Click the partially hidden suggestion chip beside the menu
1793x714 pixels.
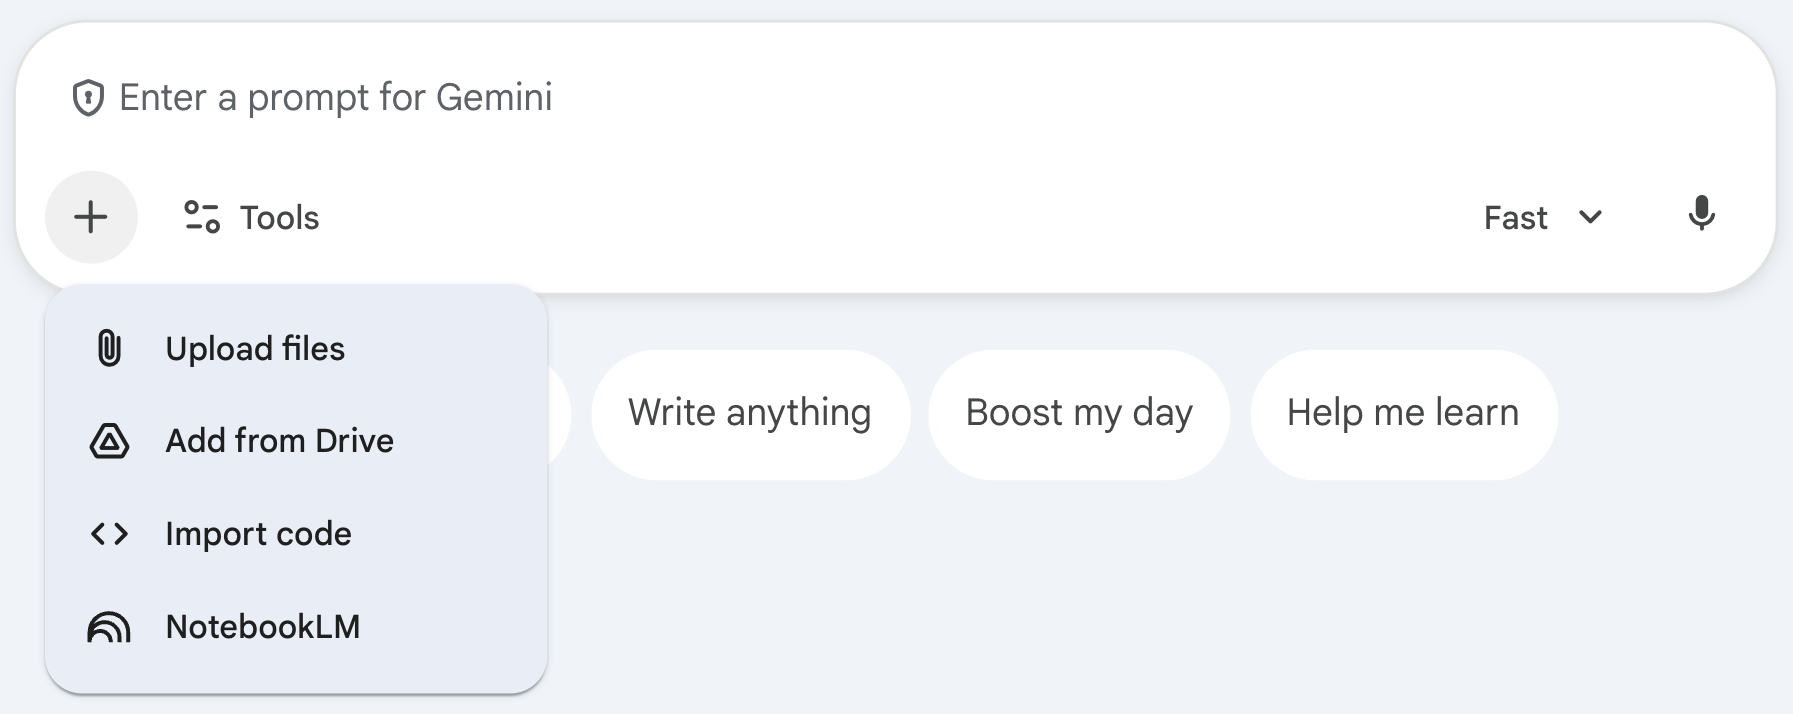(559, 413)
